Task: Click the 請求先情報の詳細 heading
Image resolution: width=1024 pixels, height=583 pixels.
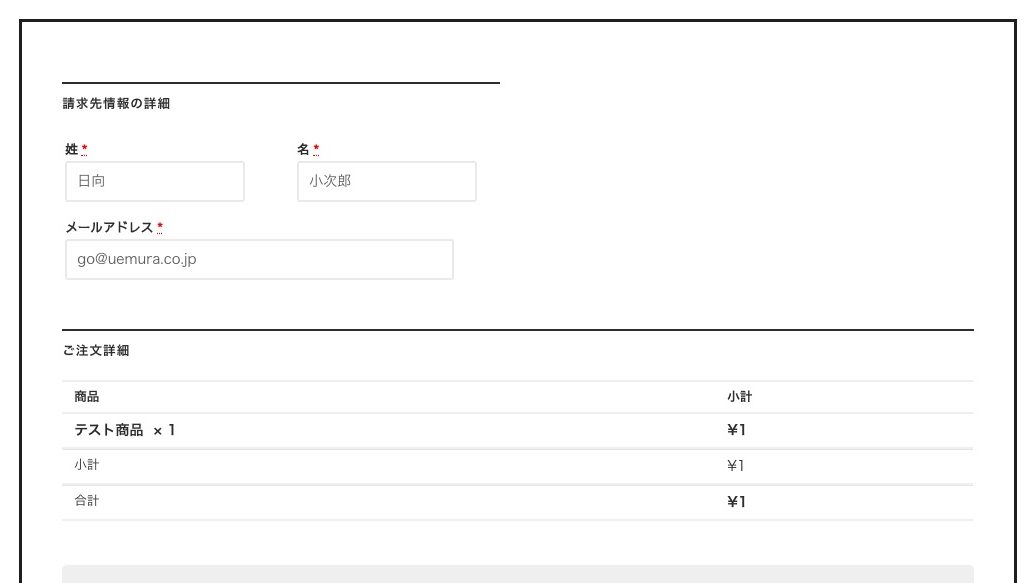Action: click(x=116, y=103)
